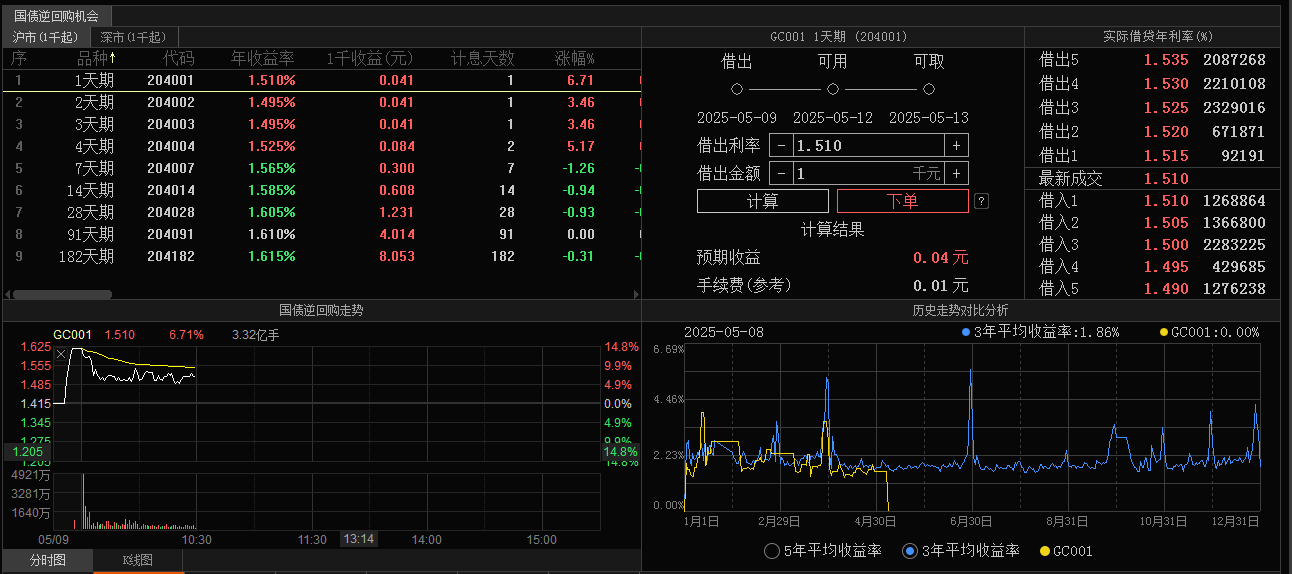The width and height of the screenshot is (1292, 574).
Task: Click the GC001 label above the intraday chart
Action: click(x=72, y=335)
